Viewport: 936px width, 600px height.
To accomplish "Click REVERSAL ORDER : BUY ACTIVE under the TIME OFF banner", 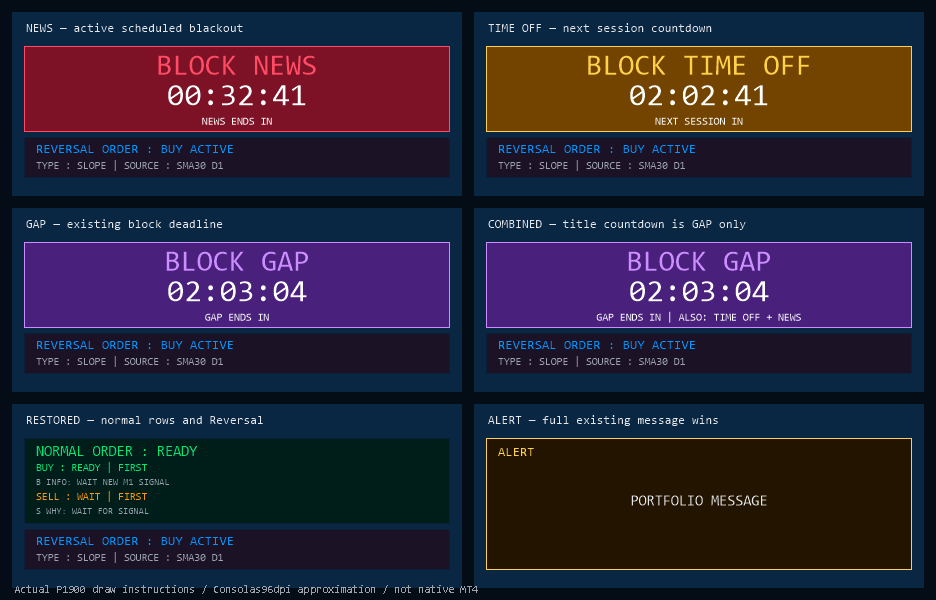I will pos(596,149).
